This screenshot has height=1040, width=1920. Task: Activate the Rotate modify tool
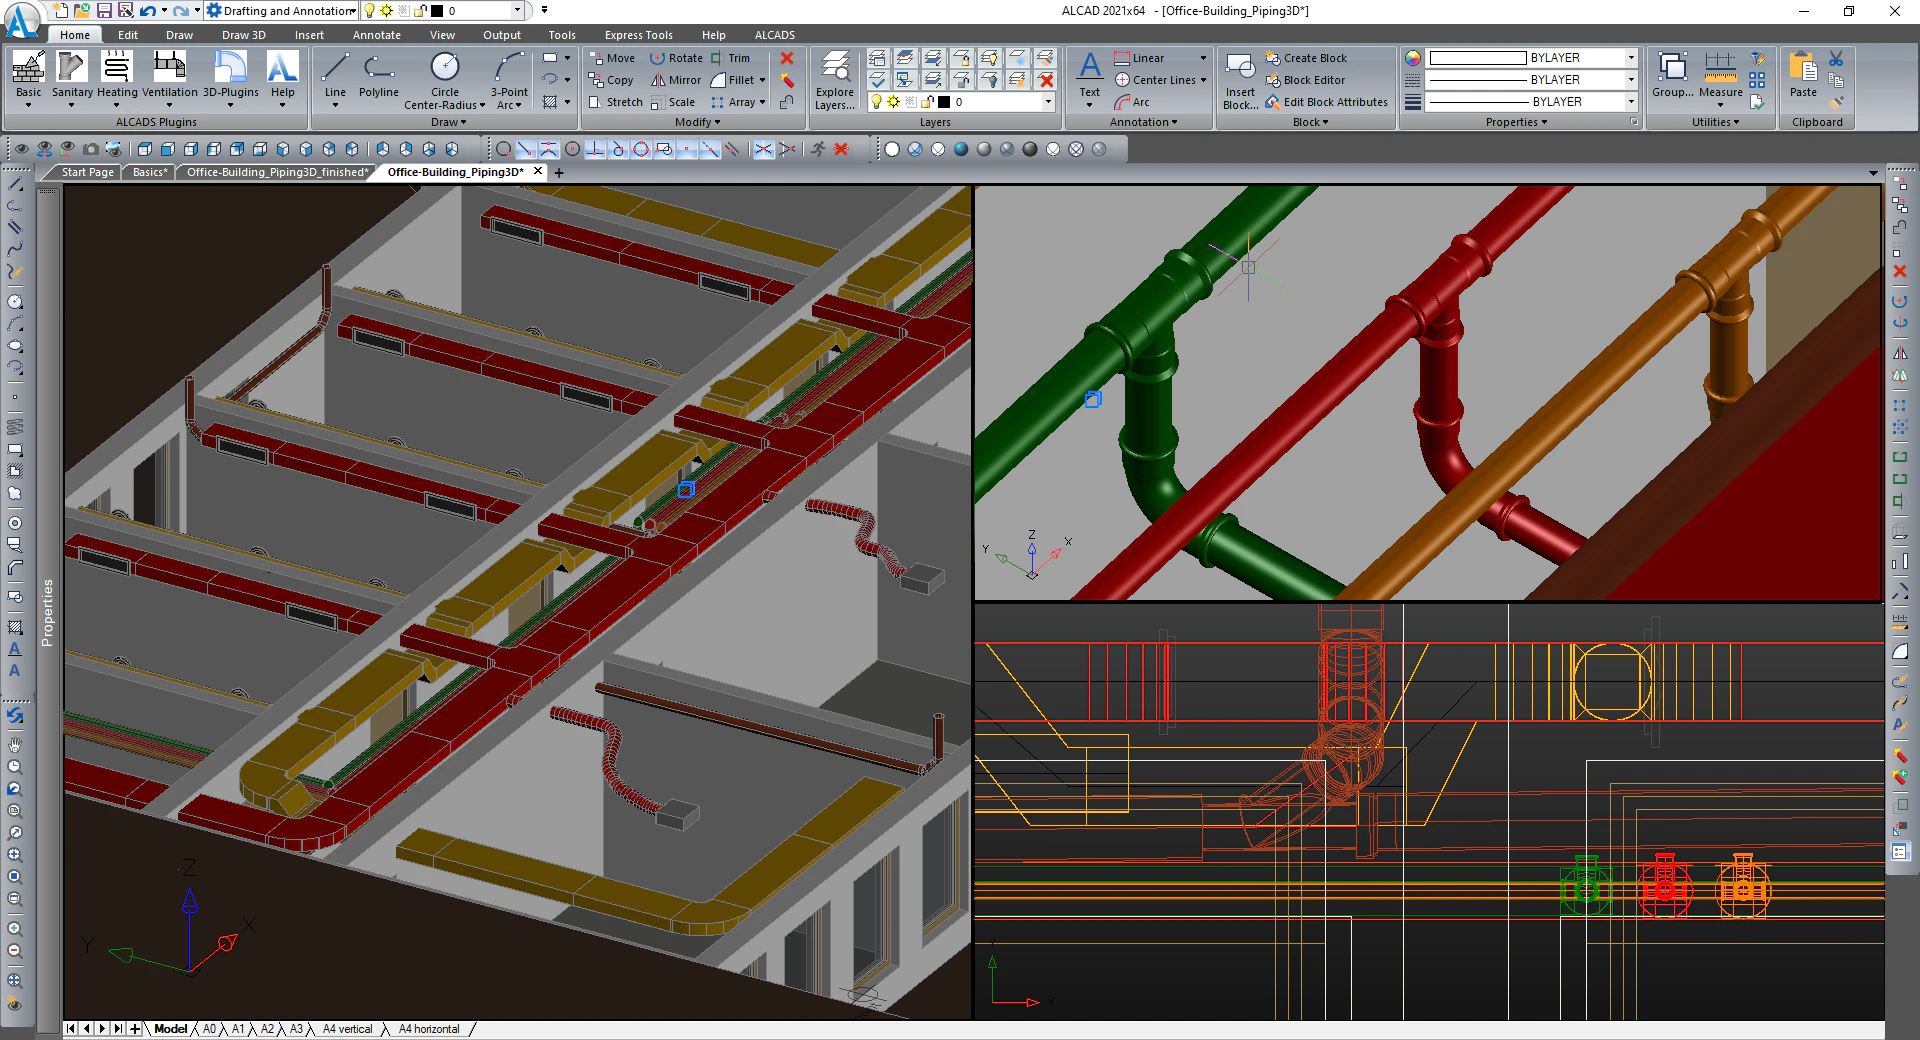point(678,57)
